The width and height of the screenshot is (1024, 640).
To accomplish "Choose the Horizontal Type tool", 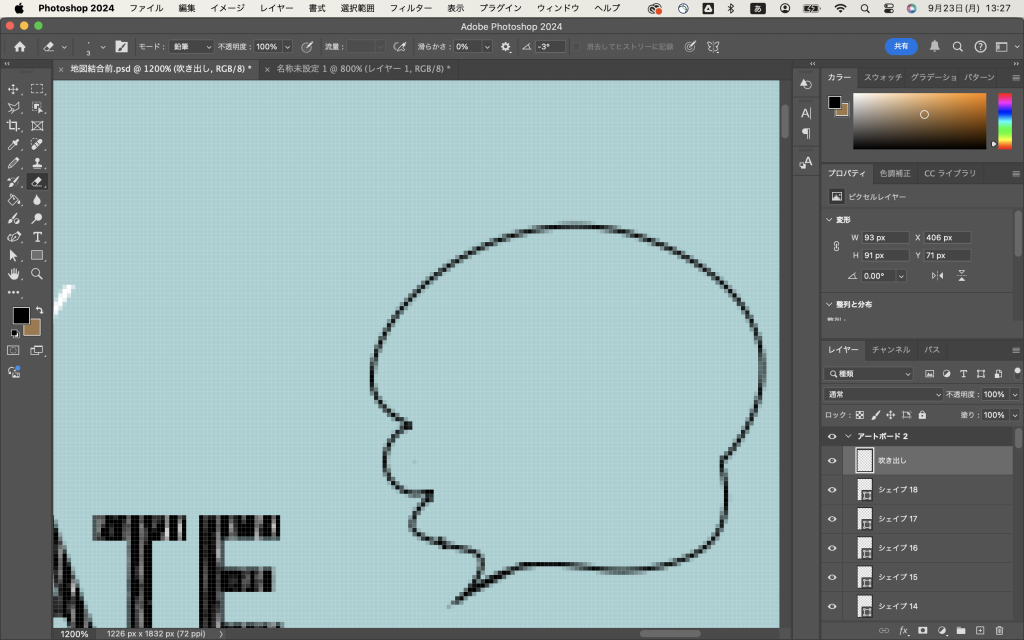I will 37,237.
